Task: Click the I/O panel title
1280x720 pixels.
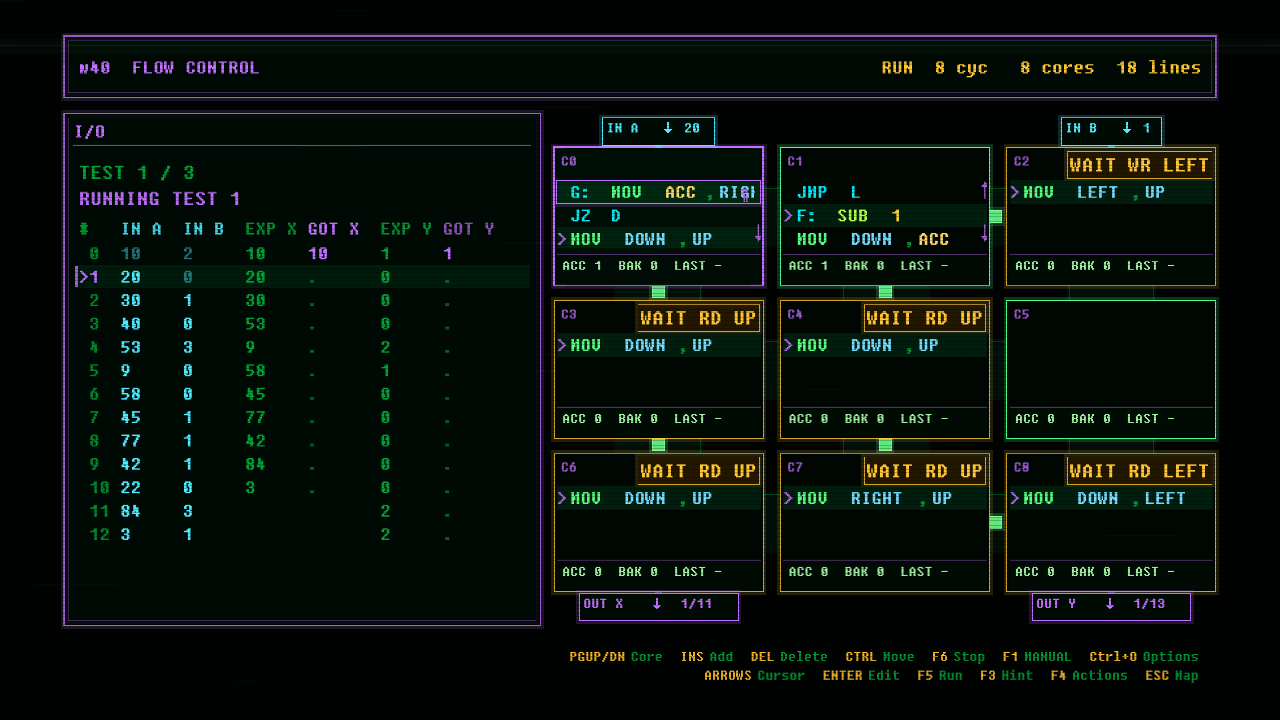Action: pyautogui.click(x=90, y=132)
